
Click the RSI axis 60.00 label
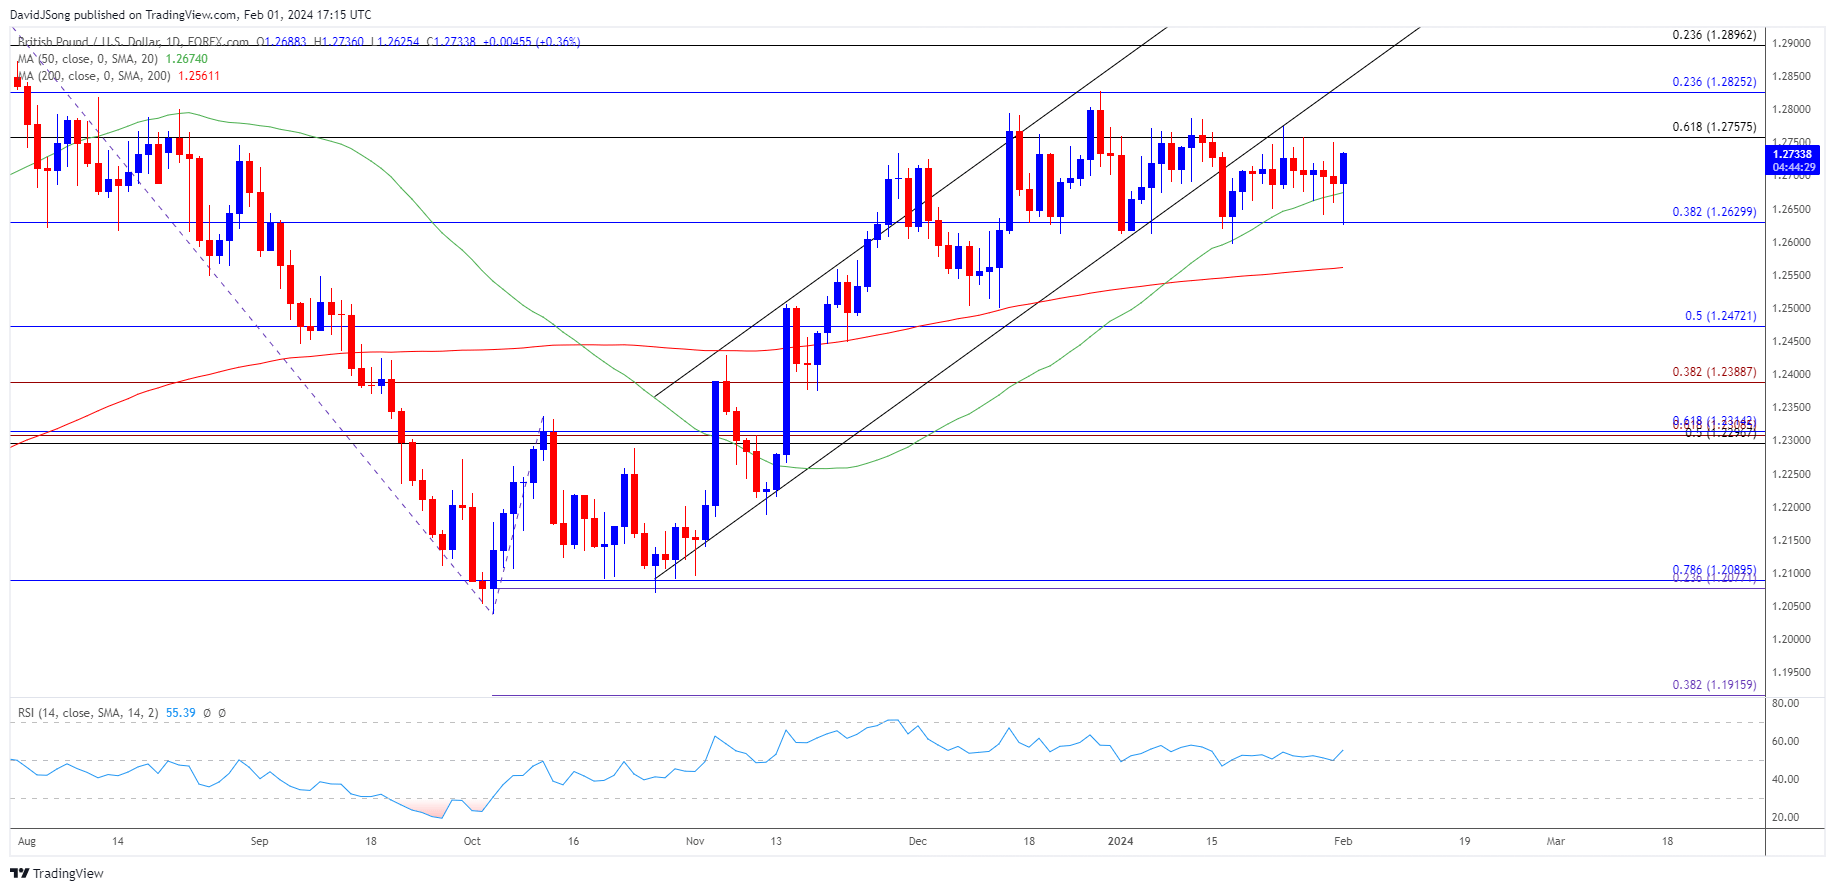[1786, 741]
